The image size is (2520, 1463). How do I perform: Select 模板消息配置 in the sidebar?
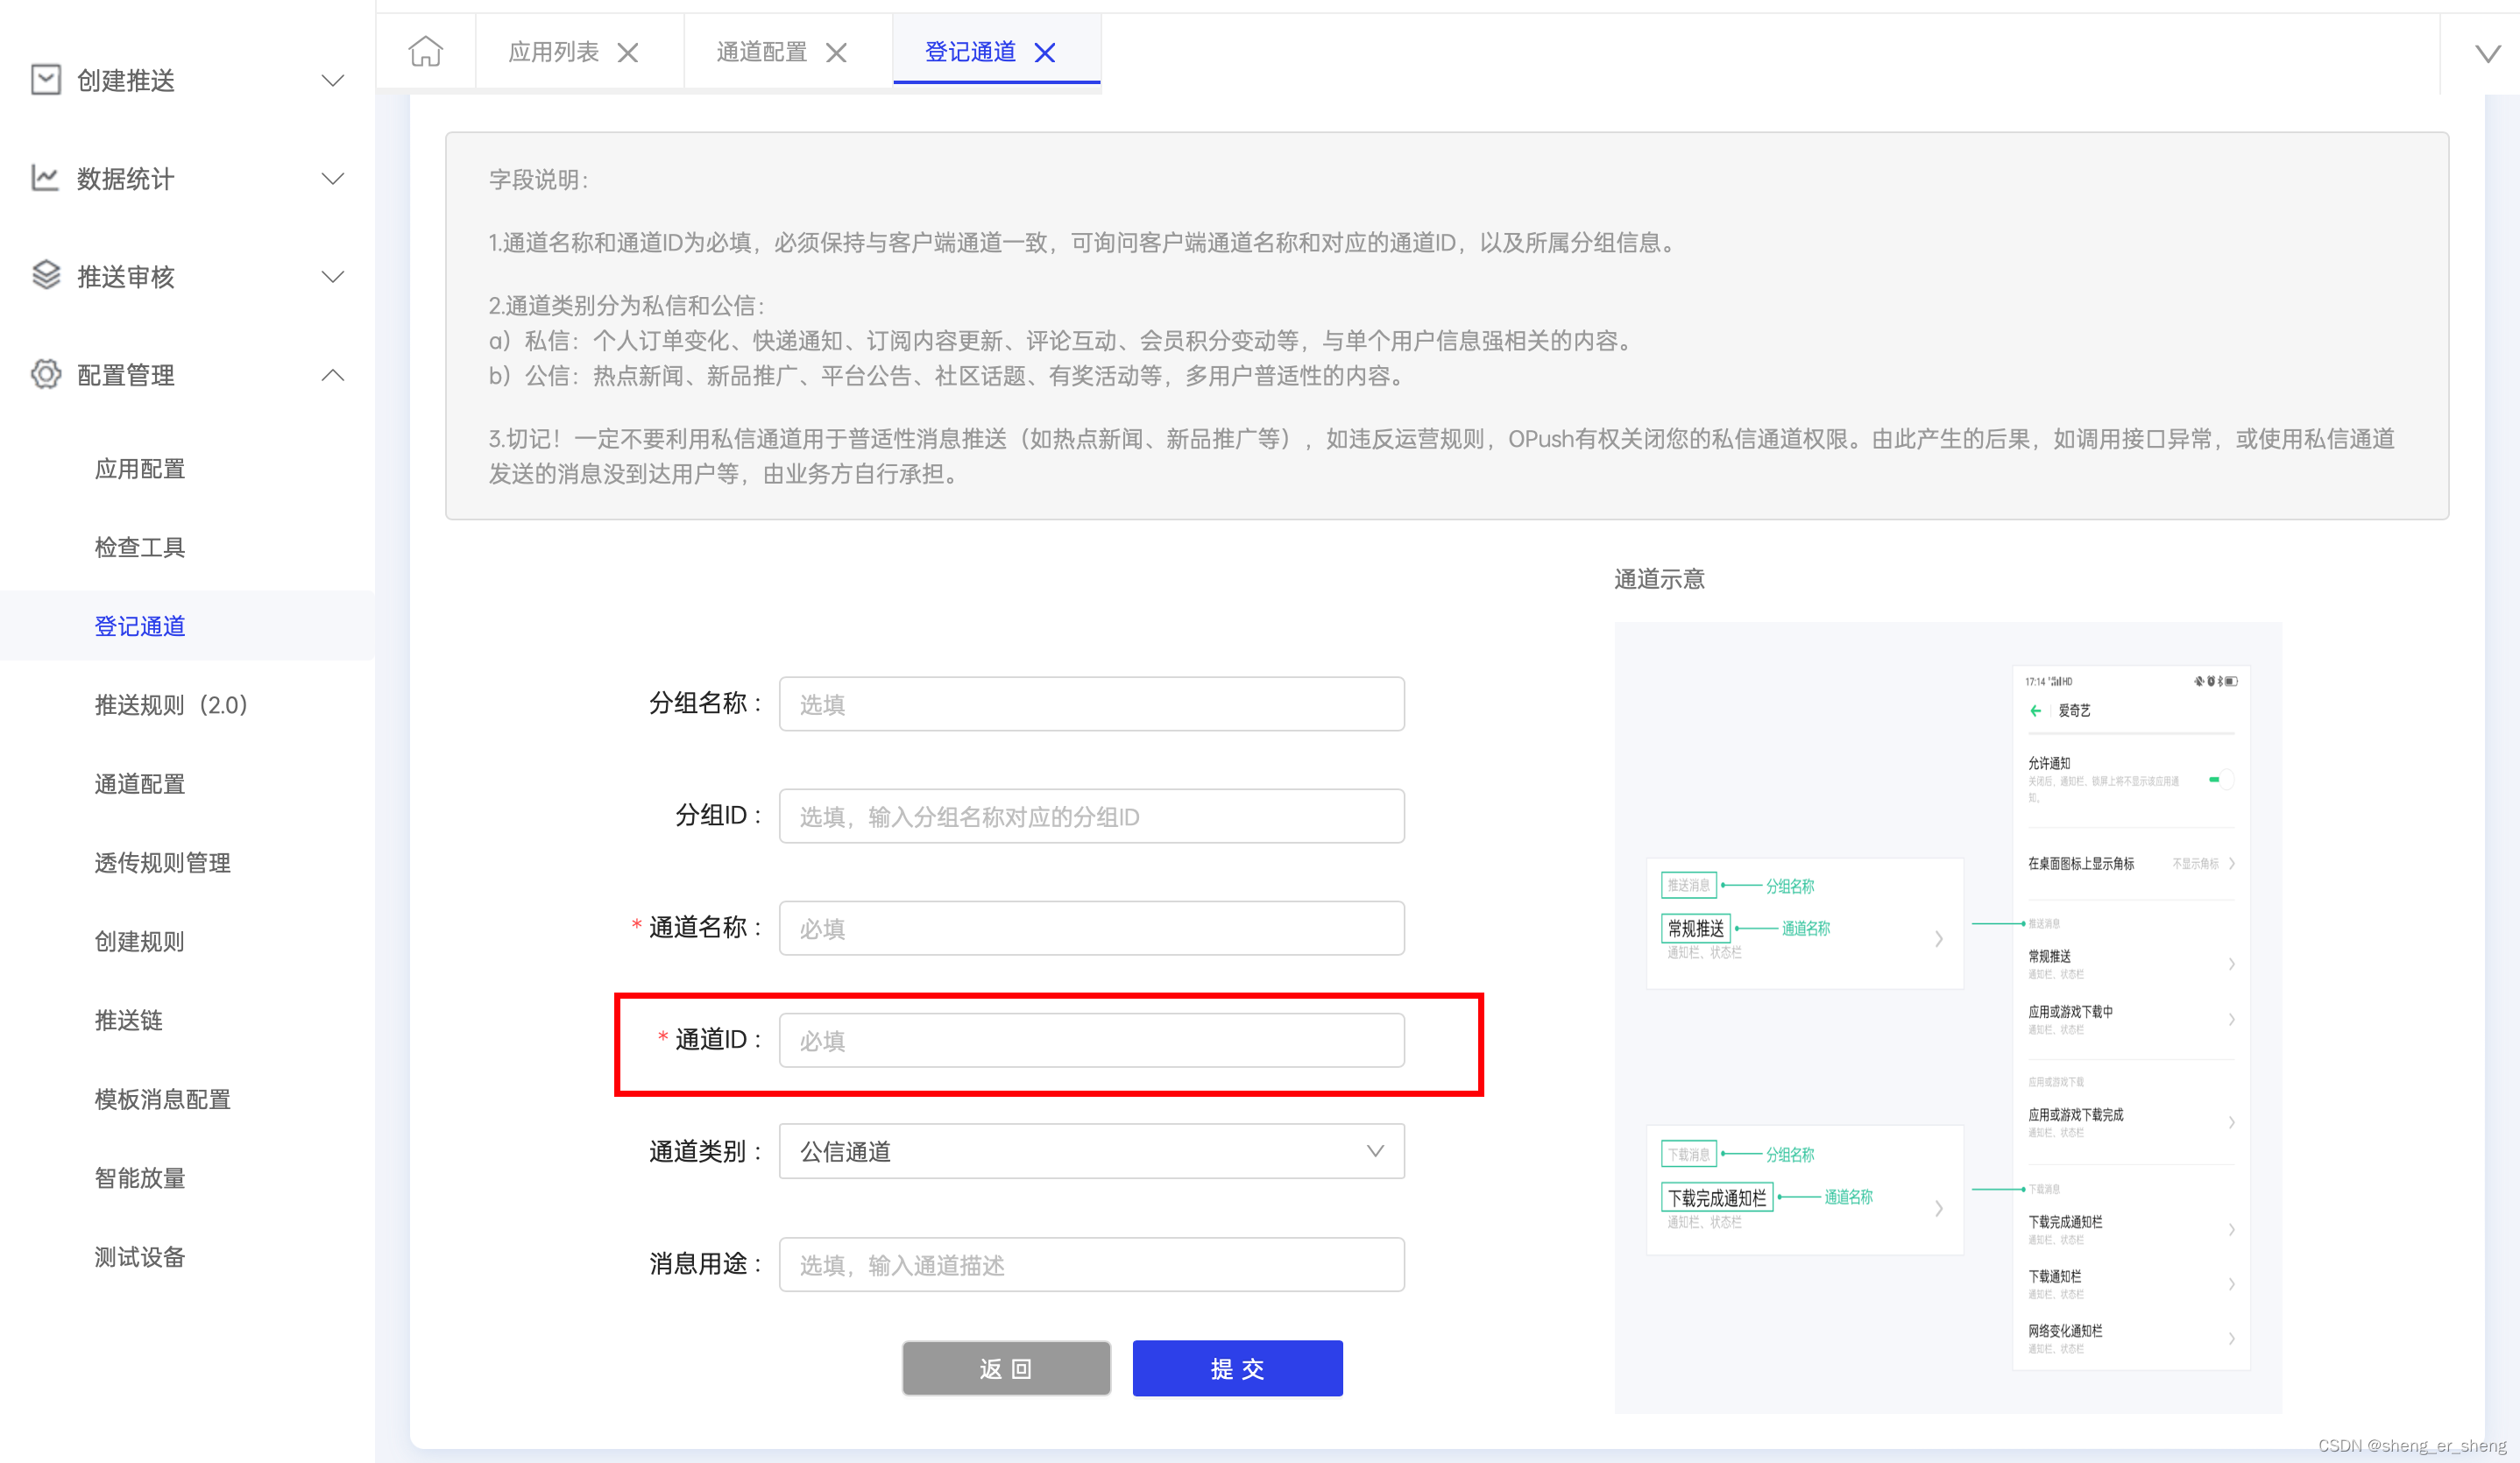click(163, 1099)
